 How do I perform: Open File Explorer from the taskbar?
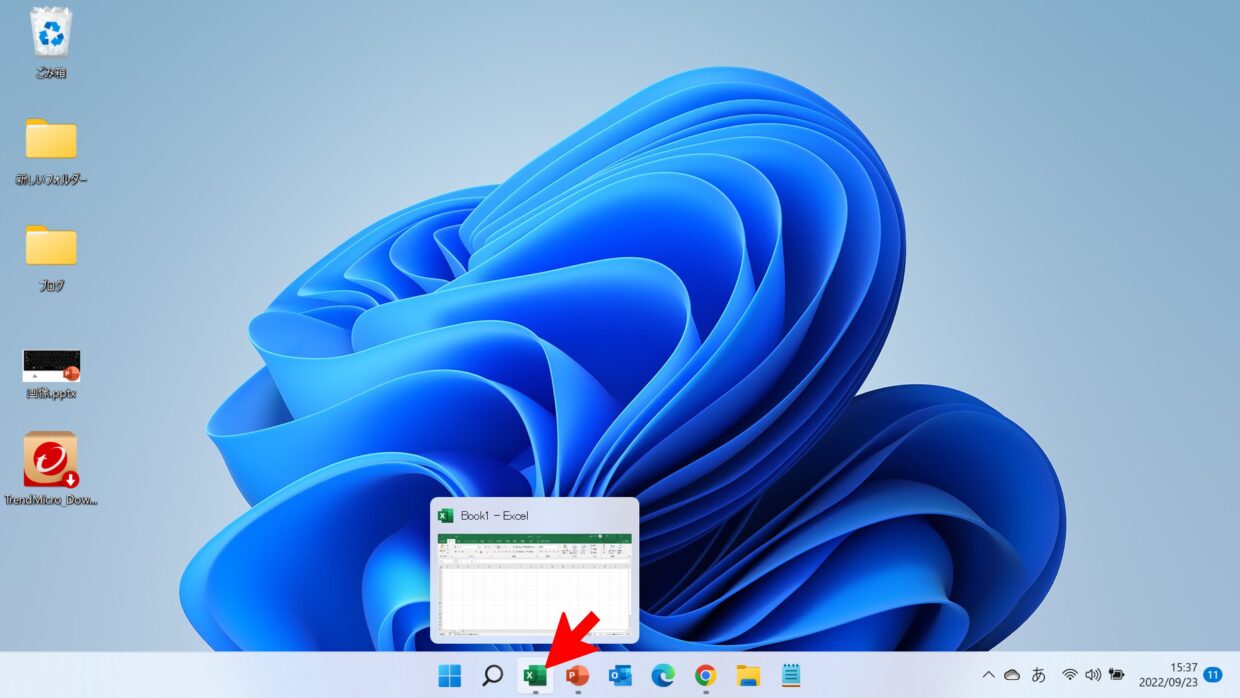[x=748, y=676]
